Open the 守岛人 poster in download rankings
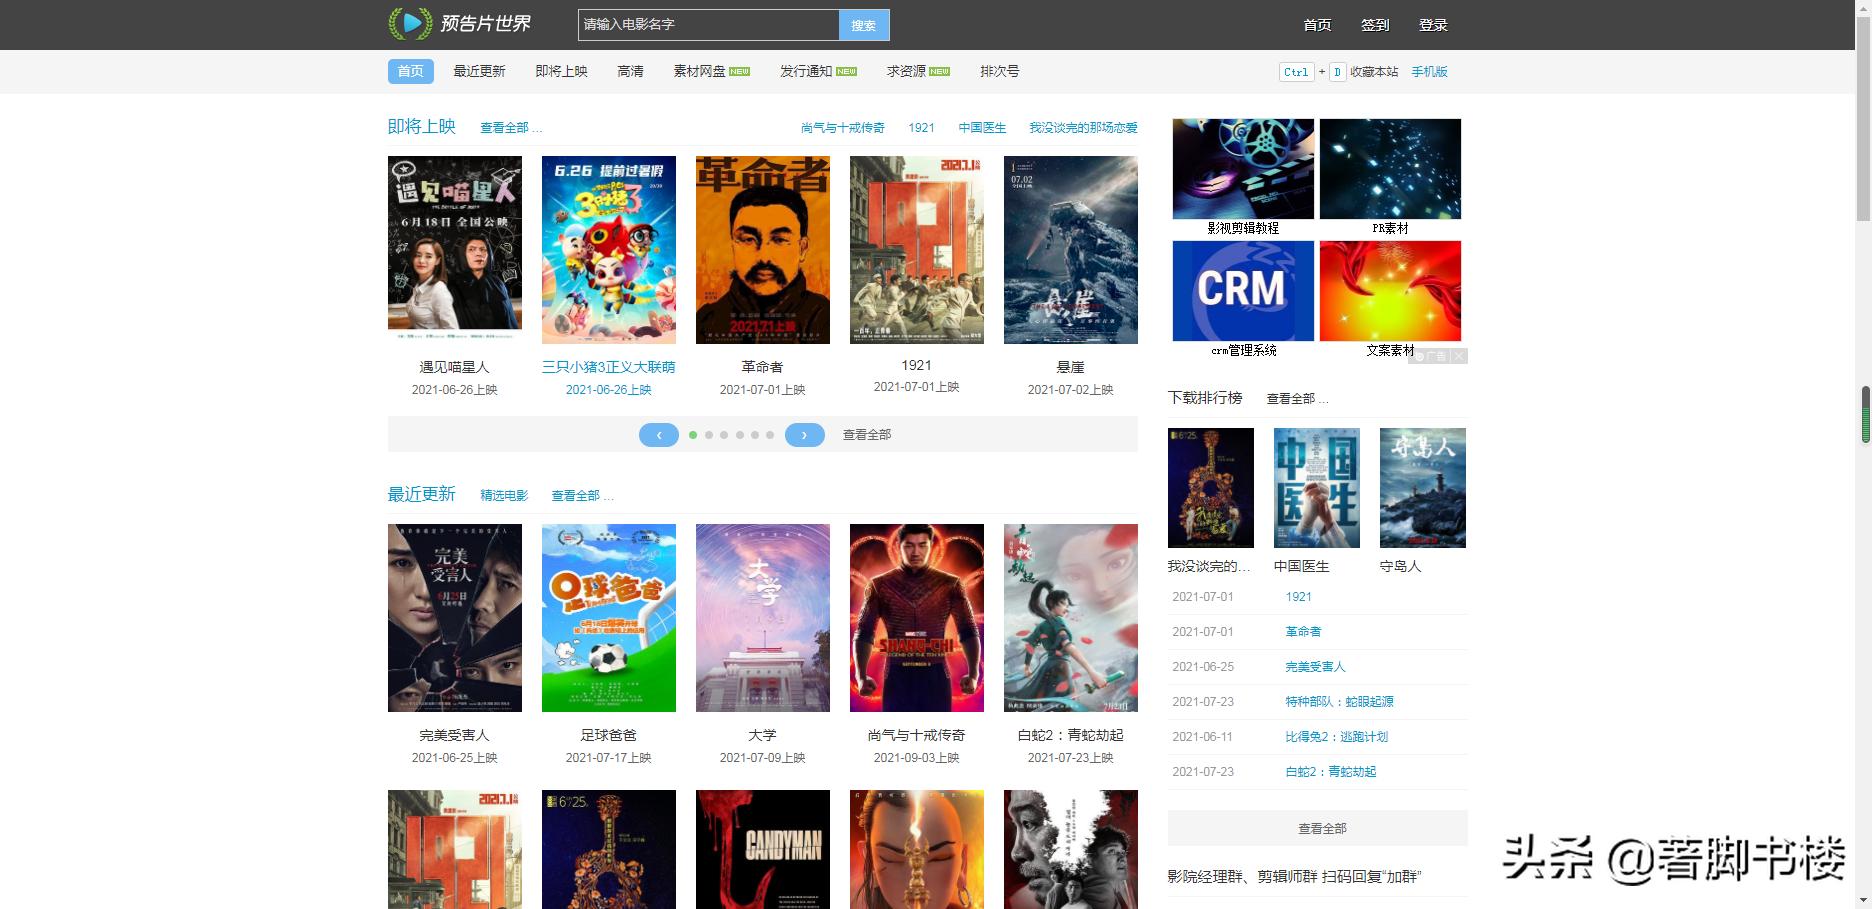This screenshot has height=909, width=1872. [x=1422, y=488]
